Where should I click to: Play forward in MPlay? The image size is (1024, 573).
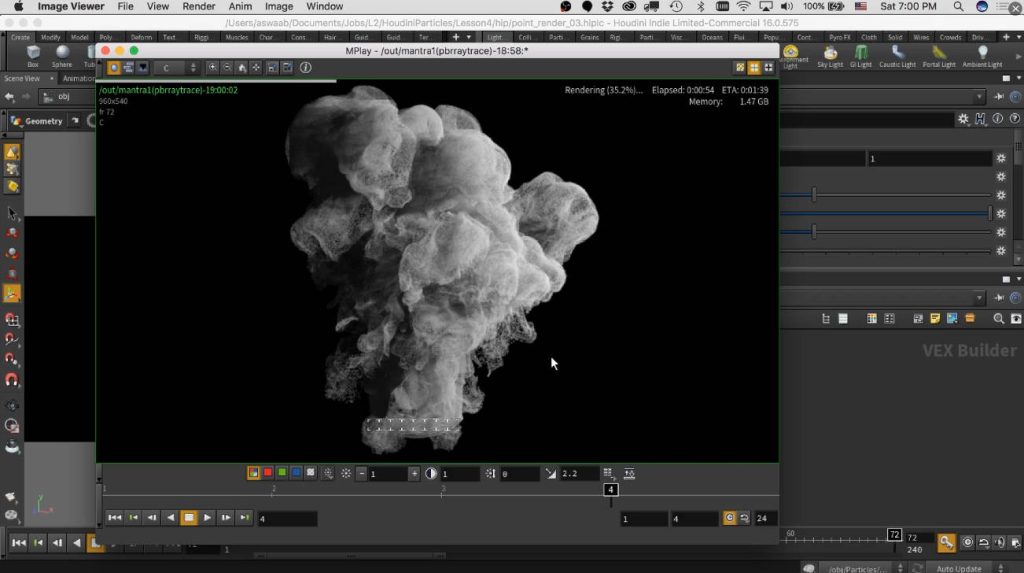207,518
